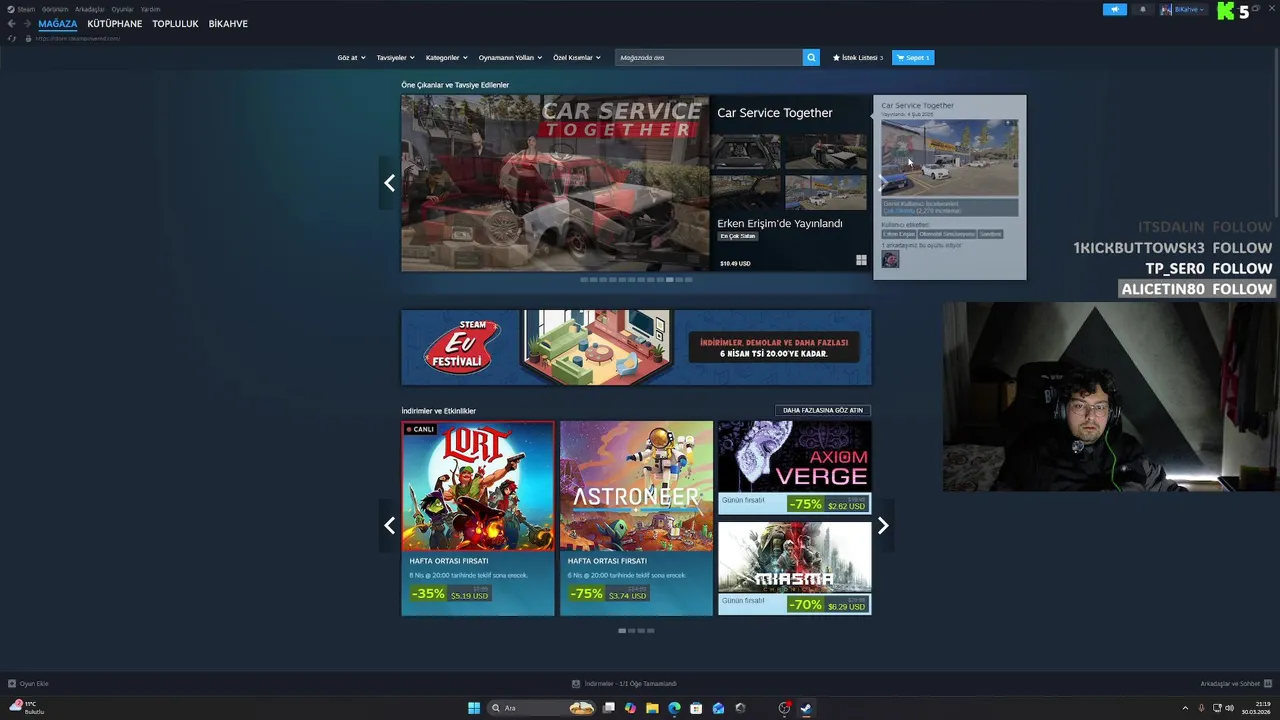Screen dimensions: 1280x720
Task: Reload the store page with refresh icon
Action: tap(12, 38)
